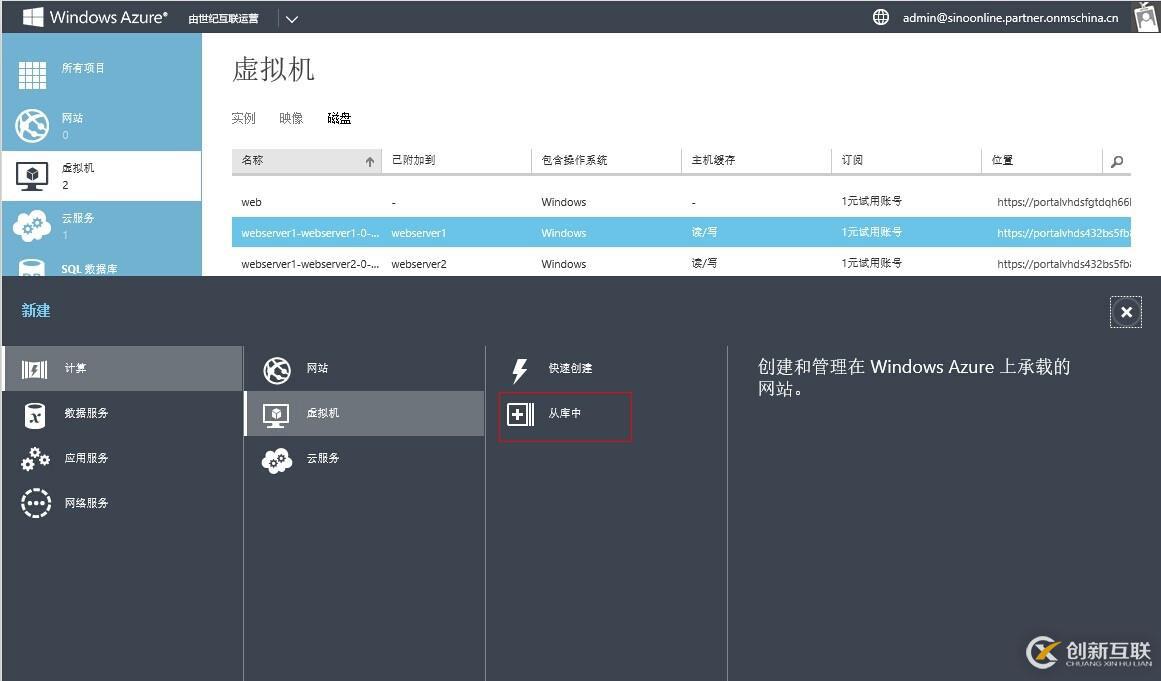Image resolution: width=1161 pixels, height=681 pixels.
Task: Select the 数据服务 database icon
Action: (35, 415)
